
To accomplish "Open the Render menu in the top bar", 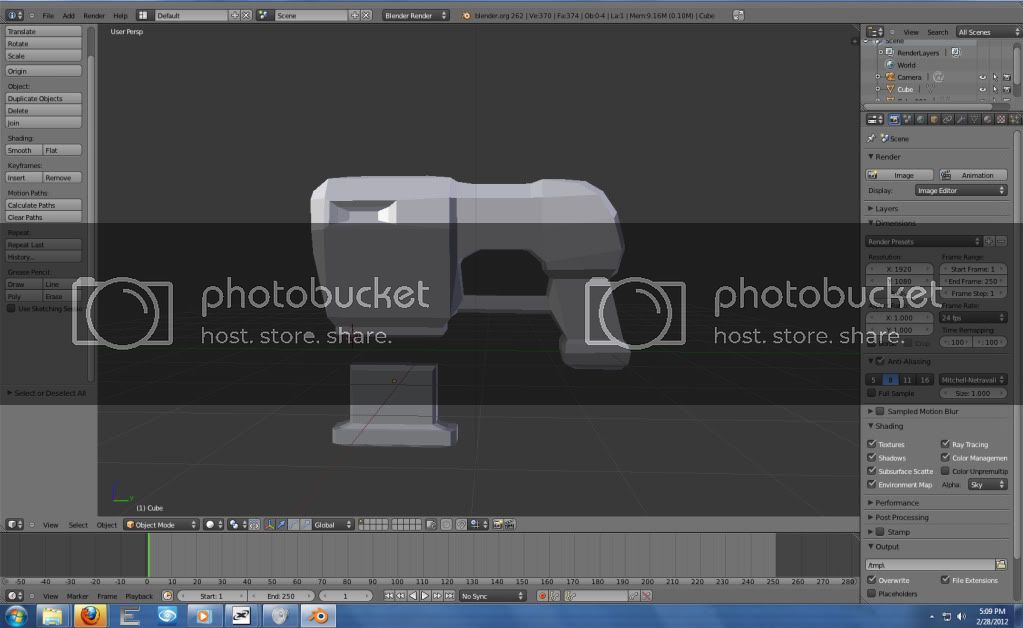I will pos(94,16).
